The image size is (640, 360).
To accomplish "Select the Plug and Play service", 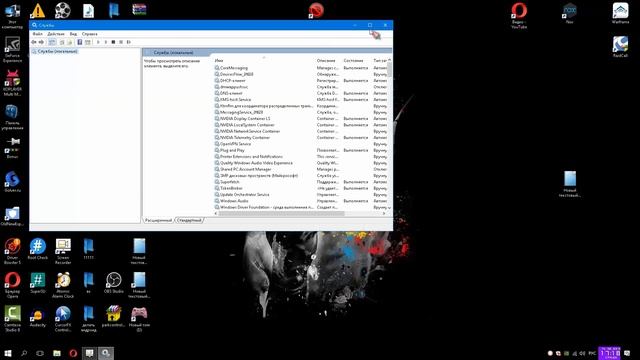I will [301, 150].
